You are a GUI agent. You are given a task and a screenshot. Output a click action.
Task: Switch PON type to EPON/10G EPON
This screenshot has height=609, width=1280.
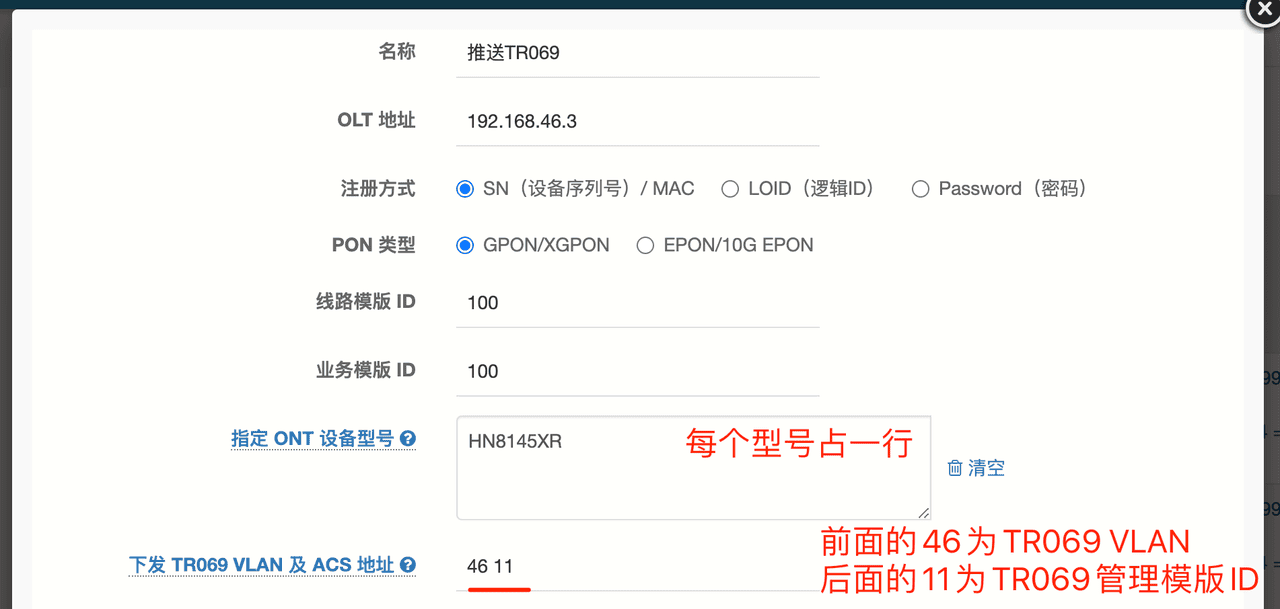[x=646, y=245]
